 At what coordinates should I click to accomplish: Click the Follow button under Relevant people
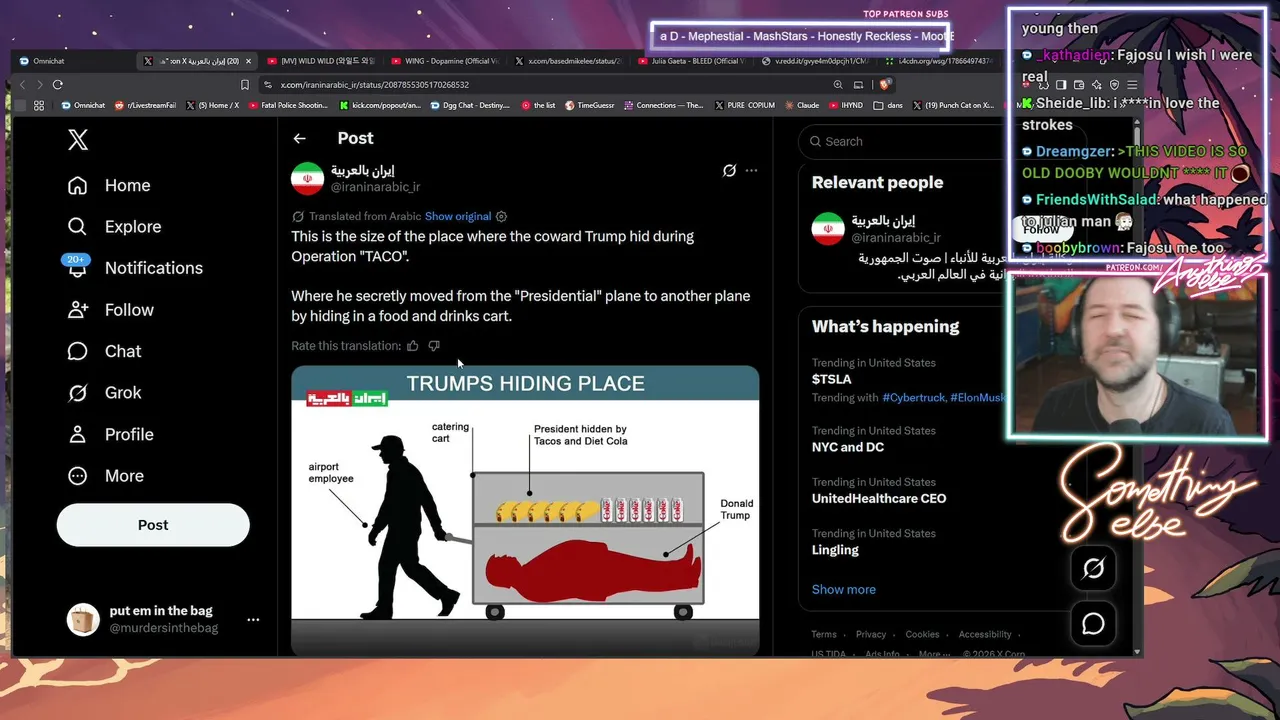click(x=1041, y=228)
